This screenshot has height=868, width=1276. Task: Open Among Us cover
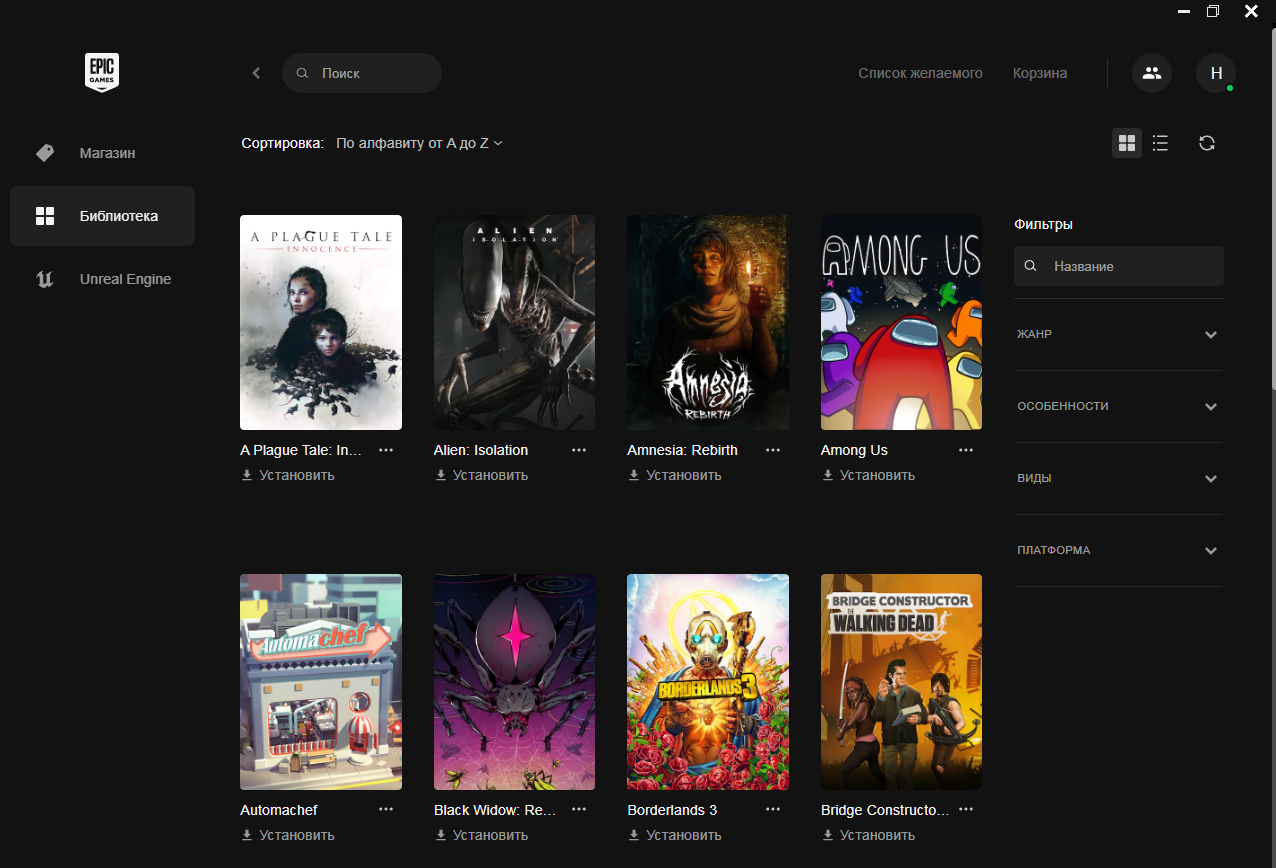[x=901, y=322]
